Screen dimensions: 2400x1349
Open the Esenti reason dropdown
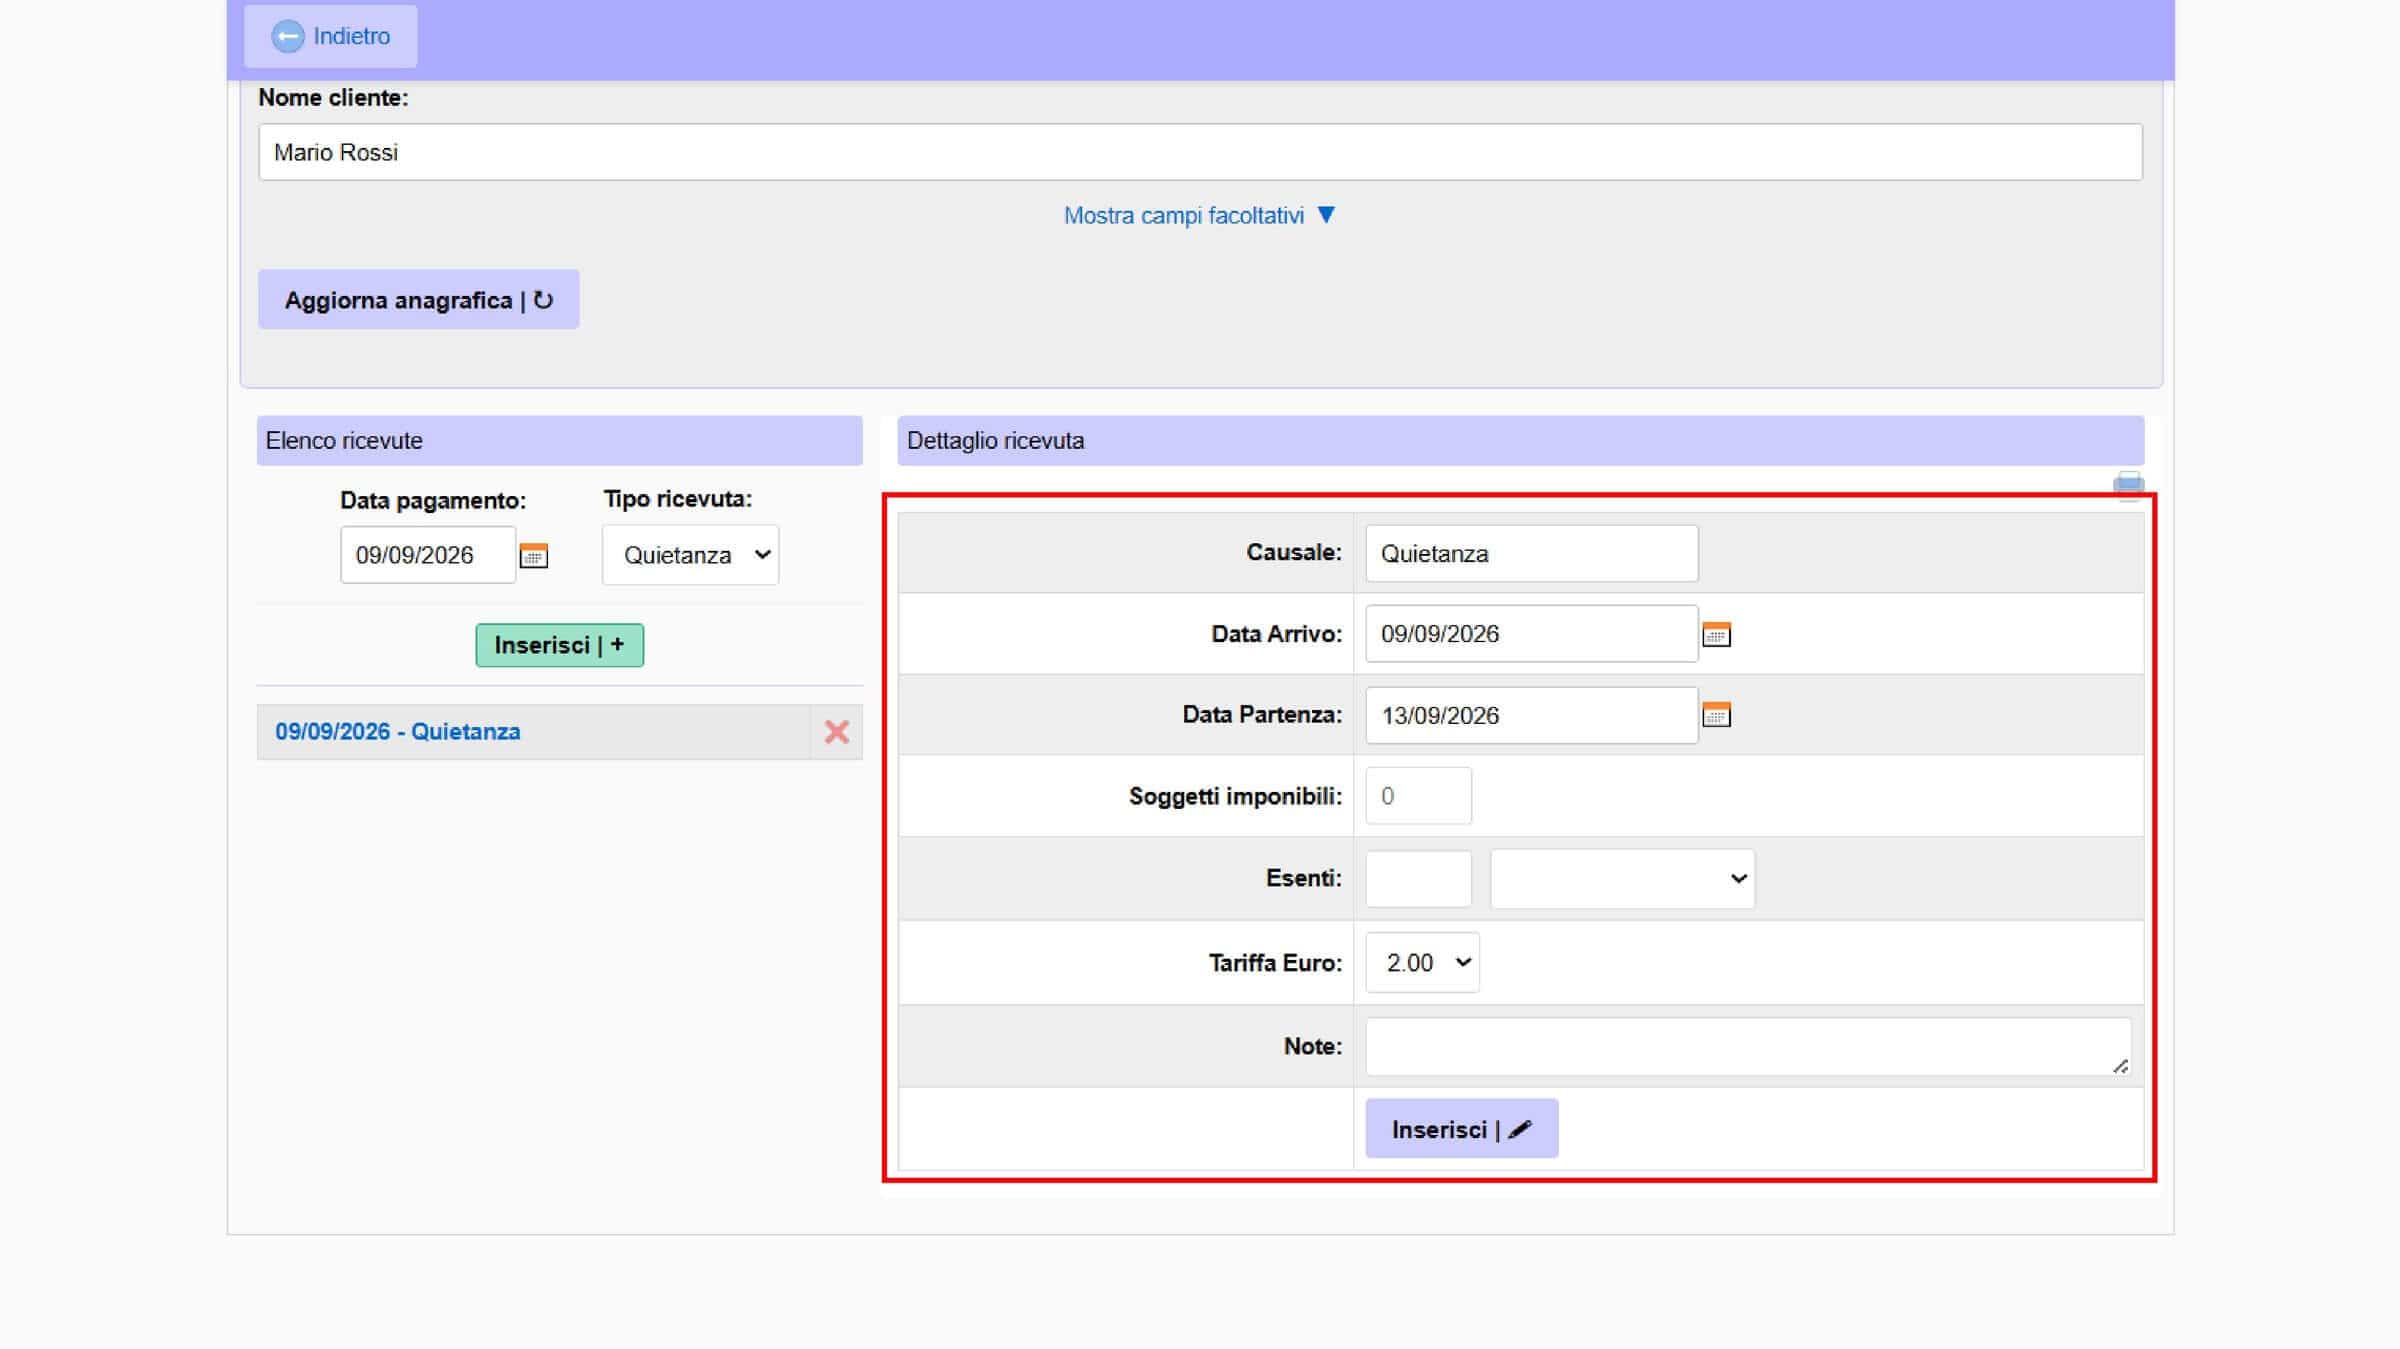click(1622, 878)
